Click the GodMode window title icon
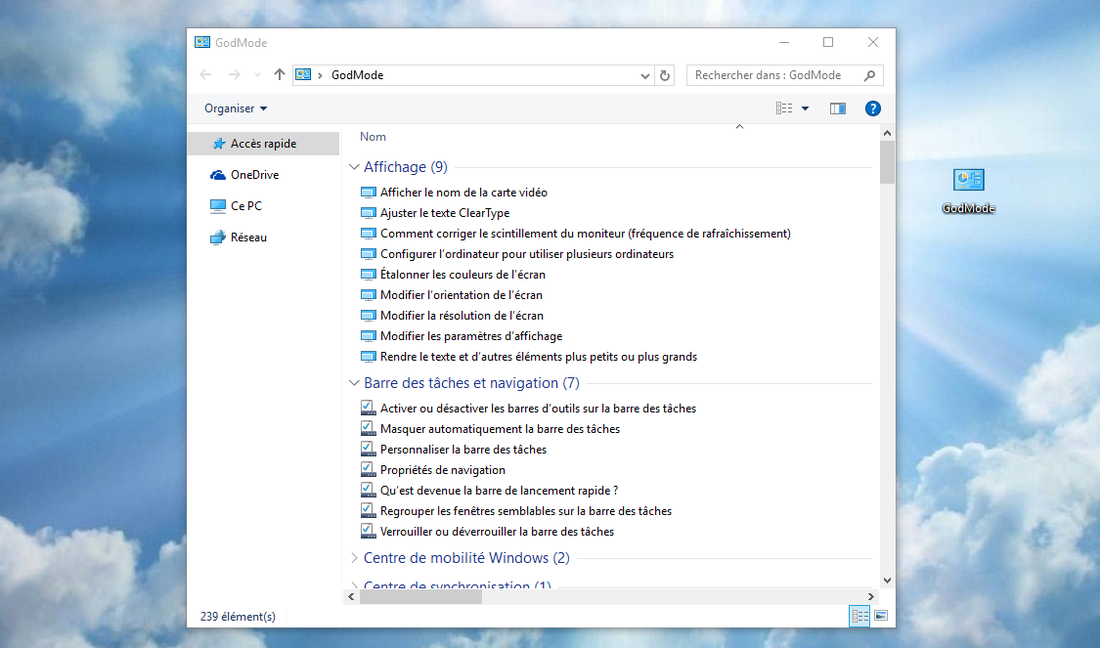Screen dimensions: 1100x648 pyautogui.click(x=202, y=42)
